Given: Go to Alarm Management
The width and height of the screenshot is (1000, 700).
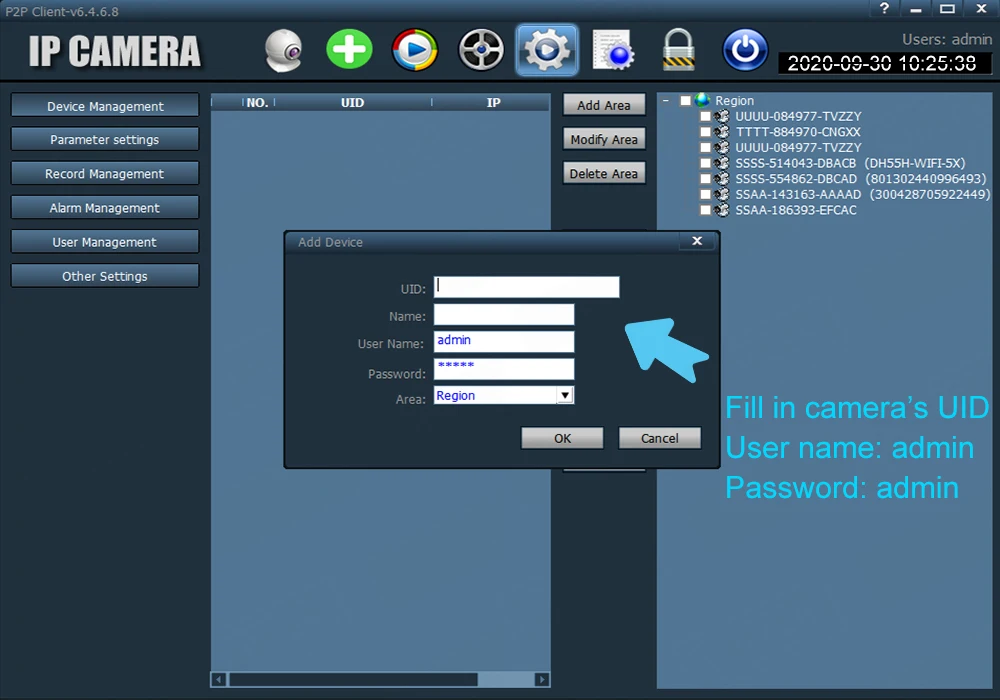Looking at the screenshot, I should click(x=105, y=208).
